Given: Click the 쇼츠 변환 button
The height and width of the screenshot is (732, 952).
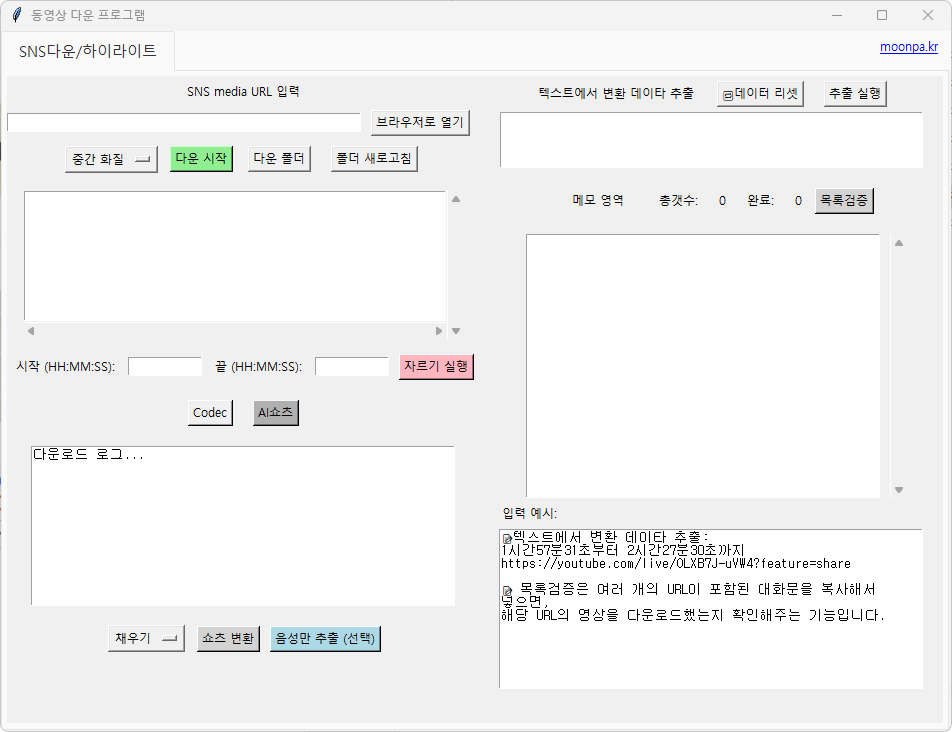Looking at the screenshot, I should (228, 639).
